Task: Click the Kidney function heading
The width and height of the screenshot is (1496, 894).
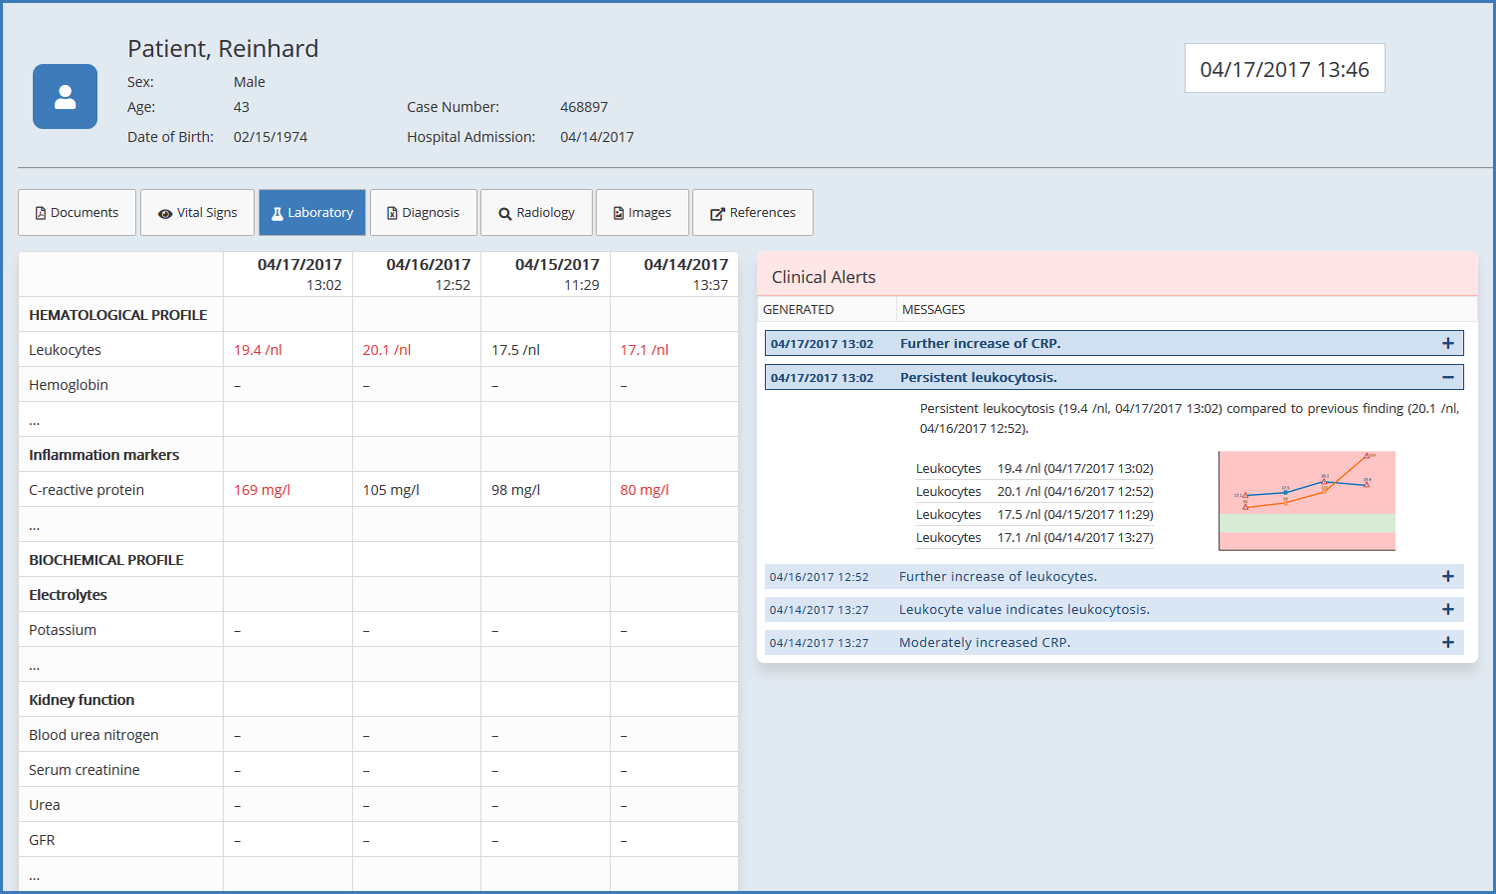Action: (x=81, y=700)
